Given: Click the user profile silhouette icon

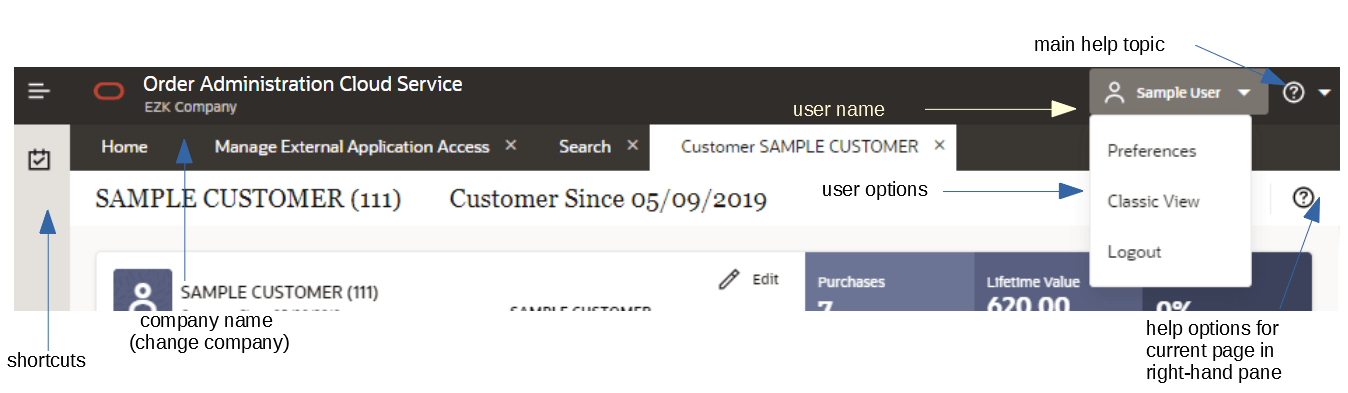Looking at the screenshot, I should (x=1115, y=93).
